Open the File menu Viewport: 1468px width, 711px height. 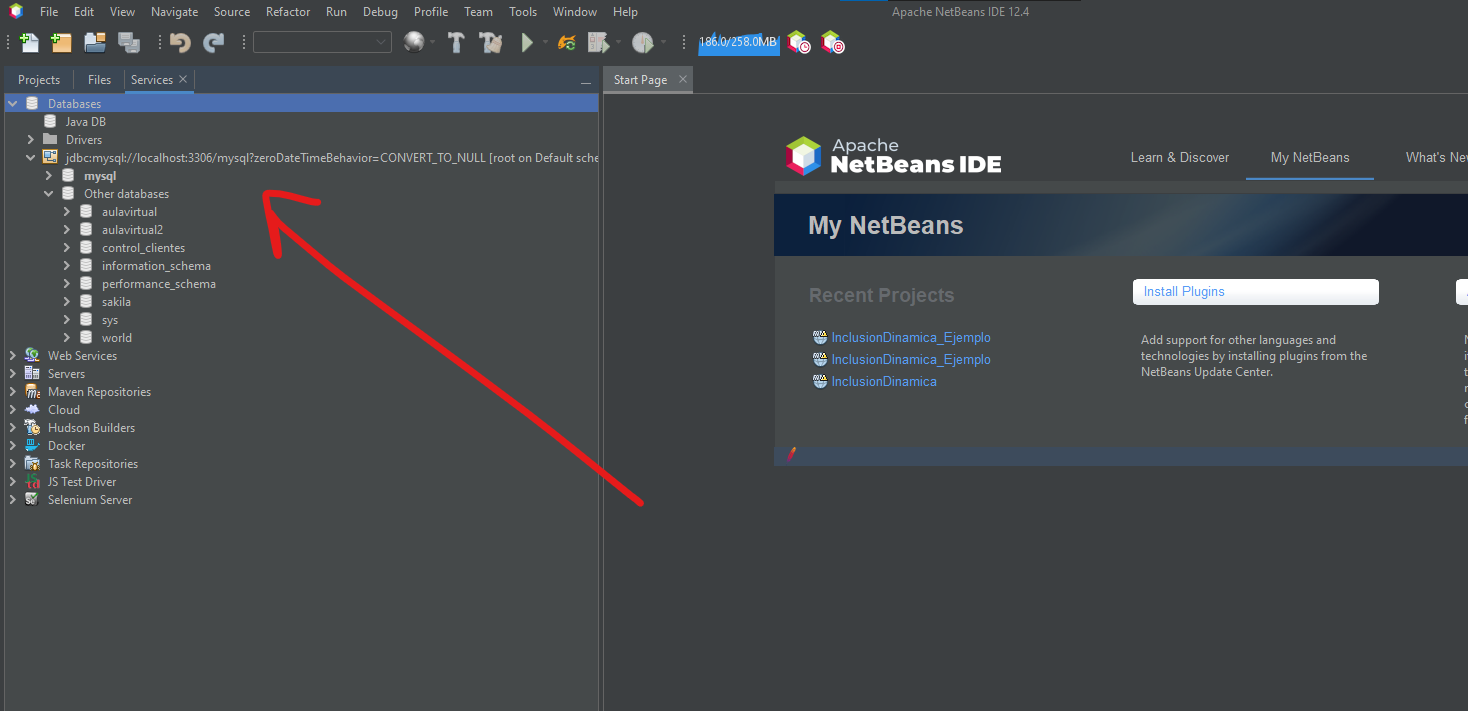click(49, 12)
